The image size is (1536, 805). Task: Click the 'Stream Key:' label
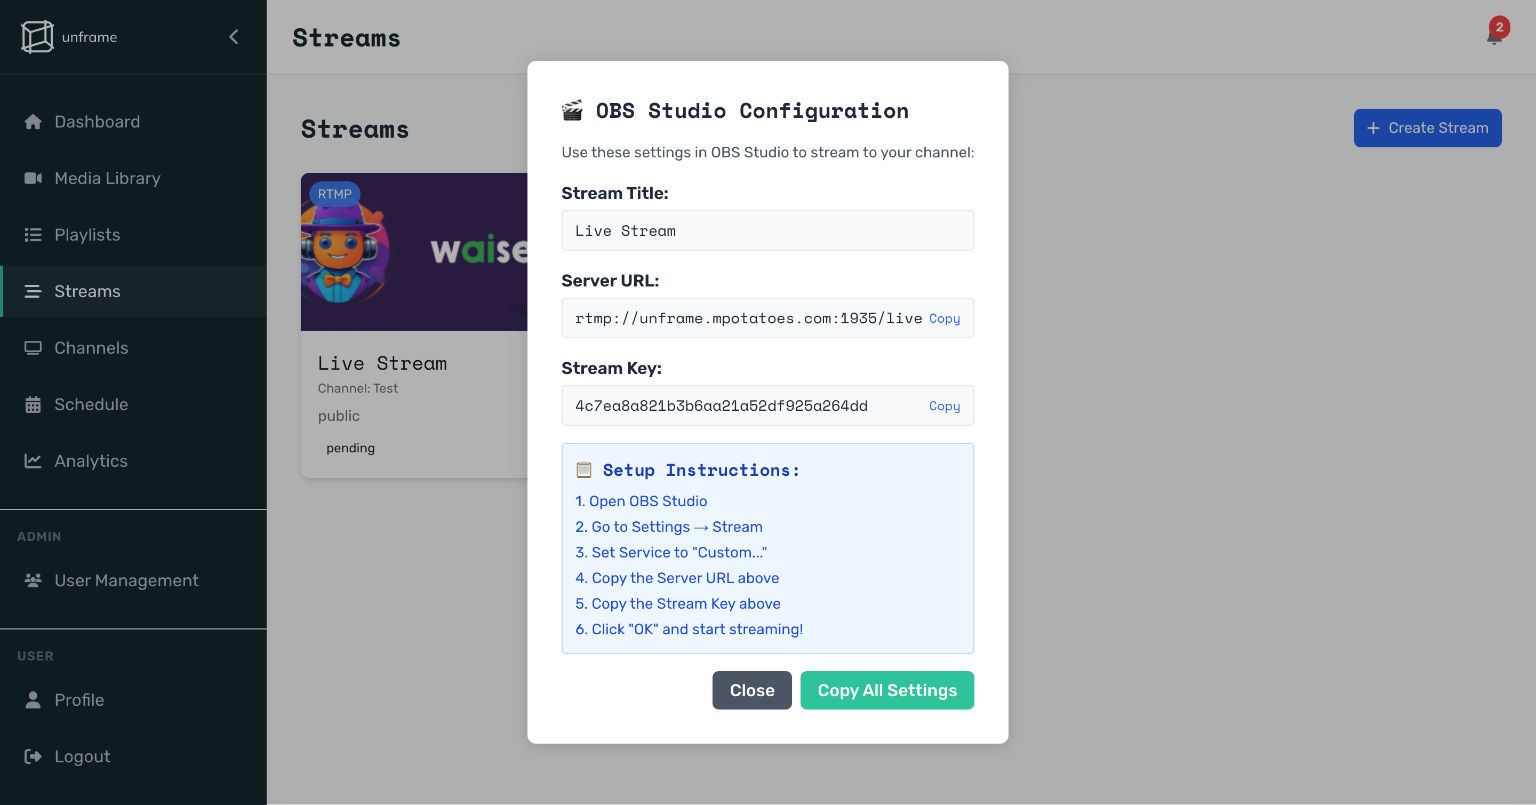pyautogui.click(x=612, y=368)
